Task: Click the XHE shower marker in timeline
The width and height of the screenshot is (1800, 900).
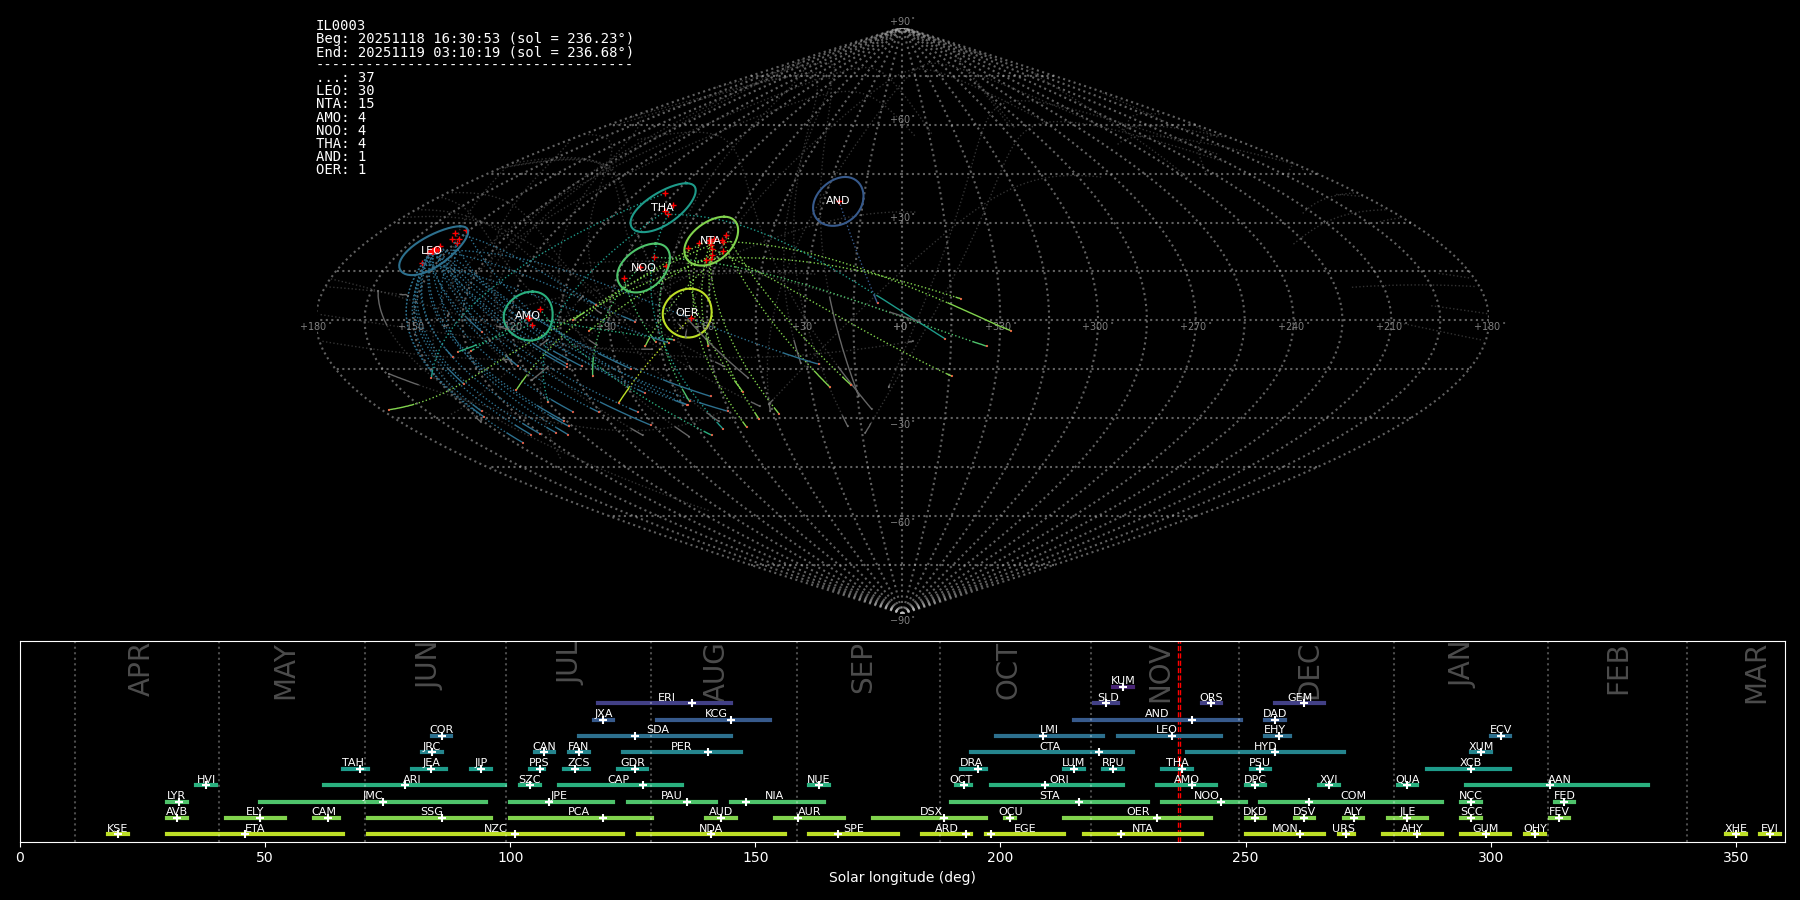Action: click(x=1736, y=834)
